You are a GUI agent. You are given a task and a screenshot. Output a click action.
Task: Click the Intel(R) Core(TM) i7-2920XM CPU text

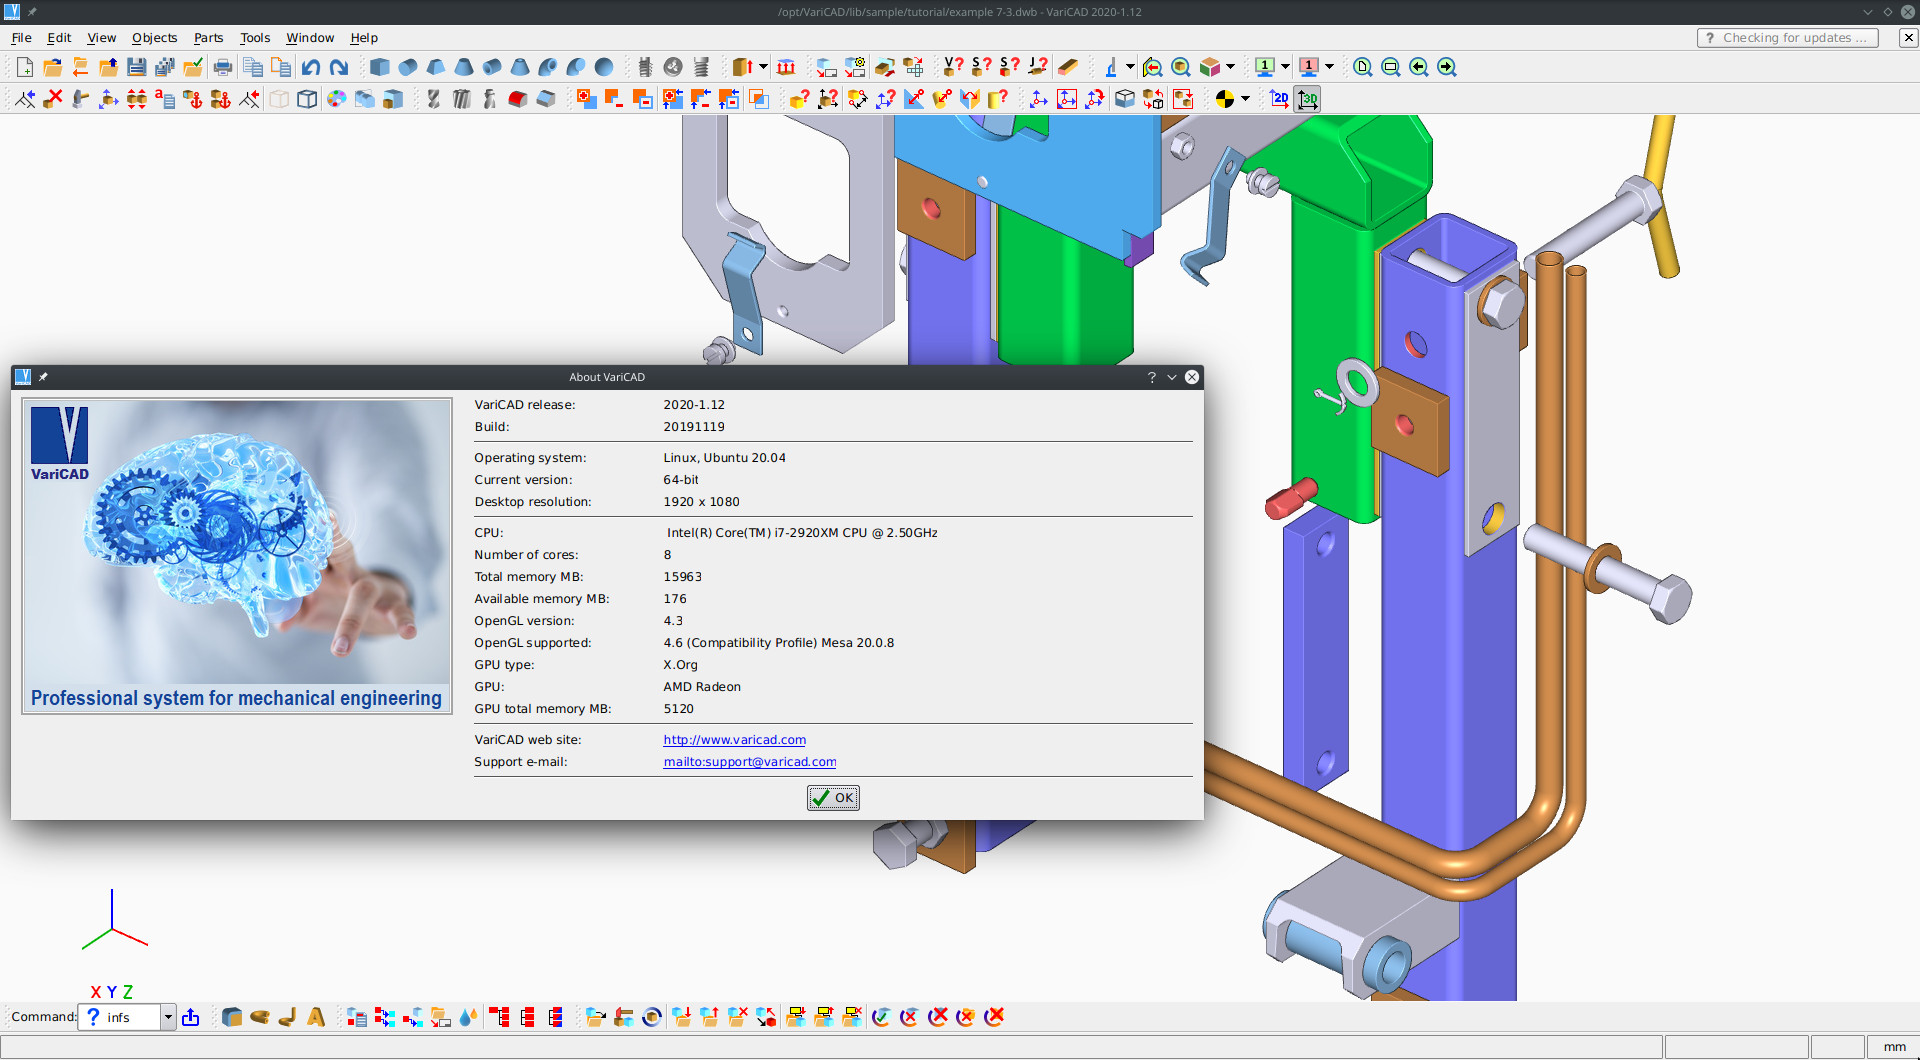[x=802, y=533]
